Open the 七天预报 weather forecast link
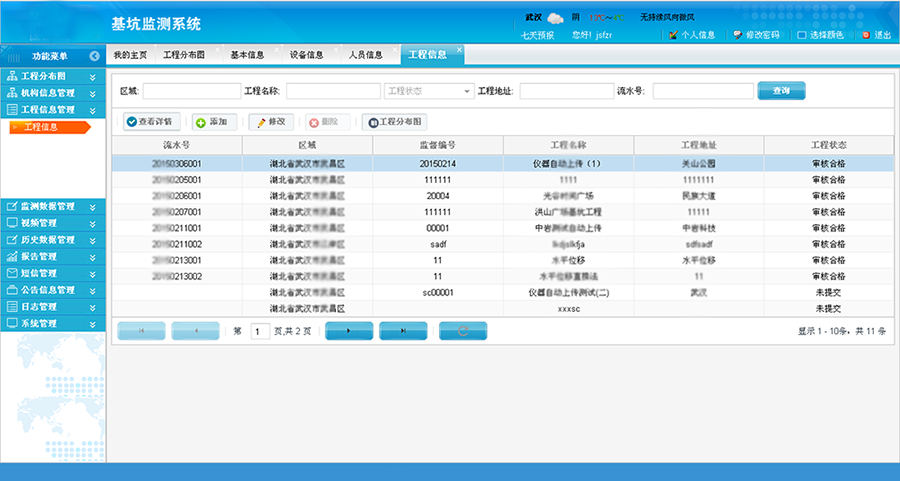This screenshot has width=900, height=481. [538, 35]
